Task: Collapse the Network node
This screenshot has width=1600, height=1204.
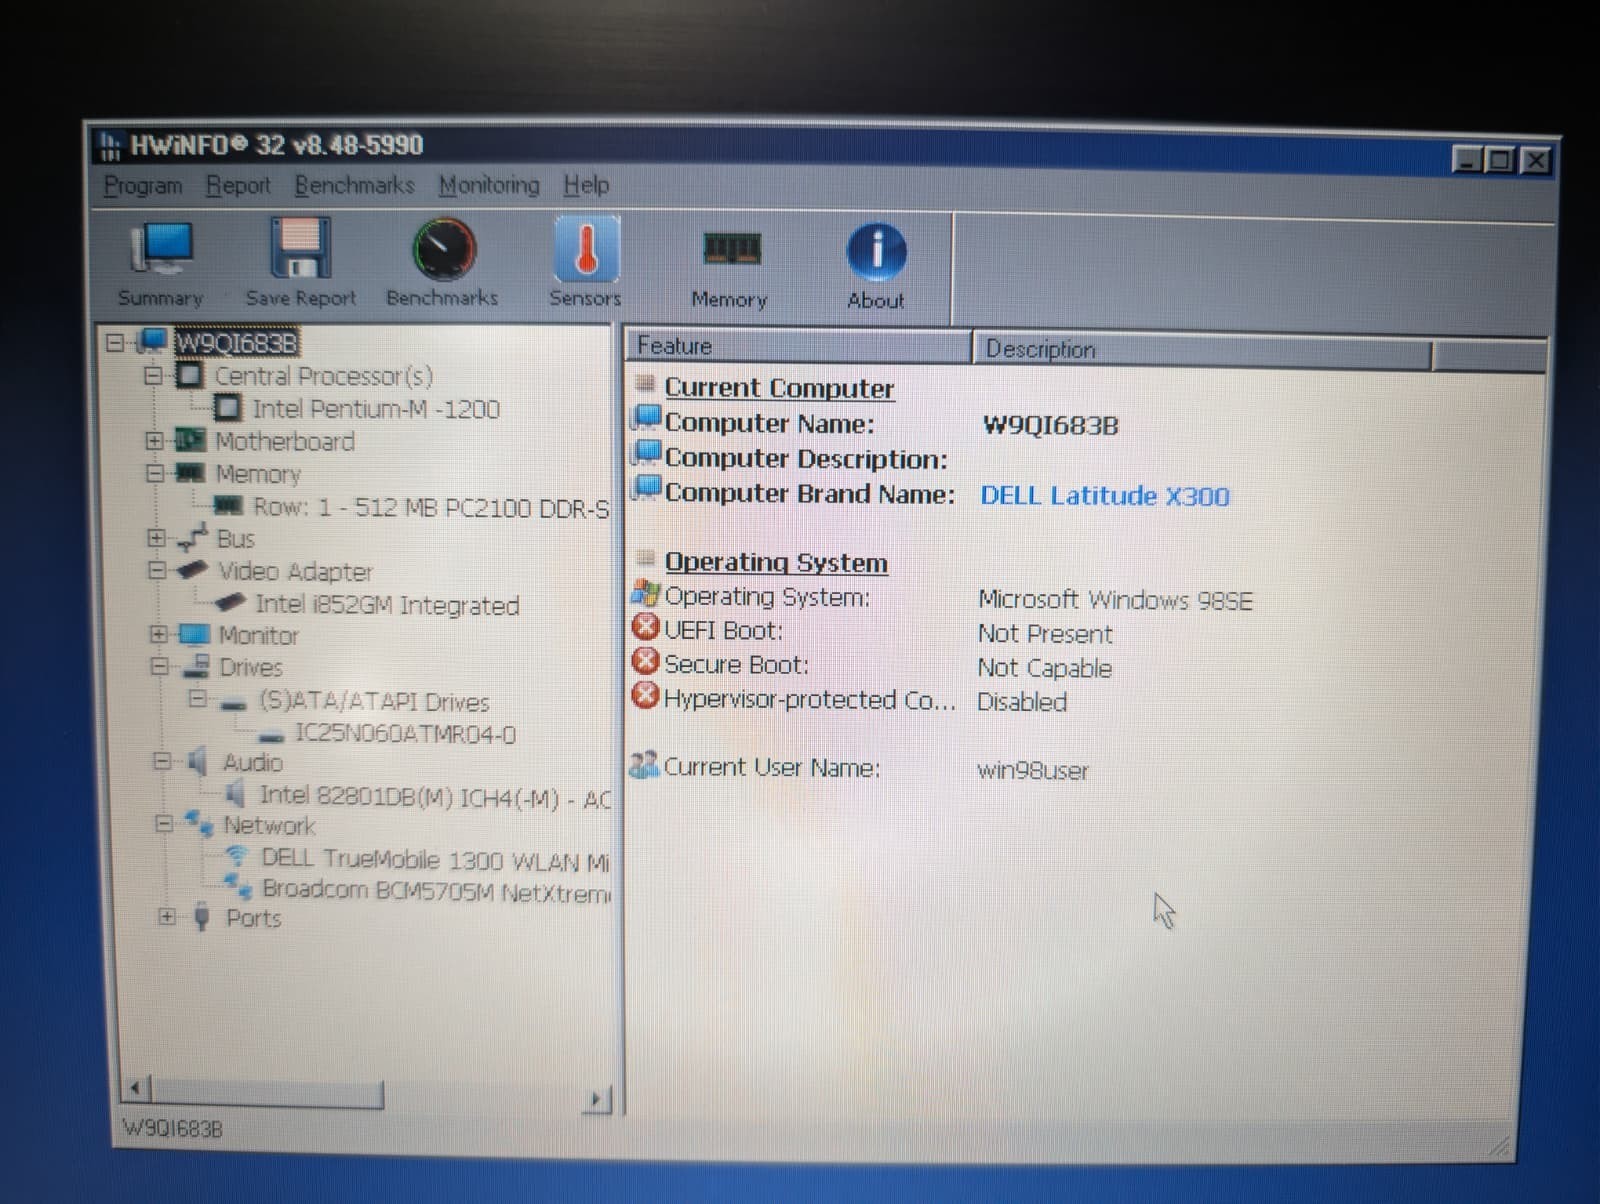Action: click(164, 824)
